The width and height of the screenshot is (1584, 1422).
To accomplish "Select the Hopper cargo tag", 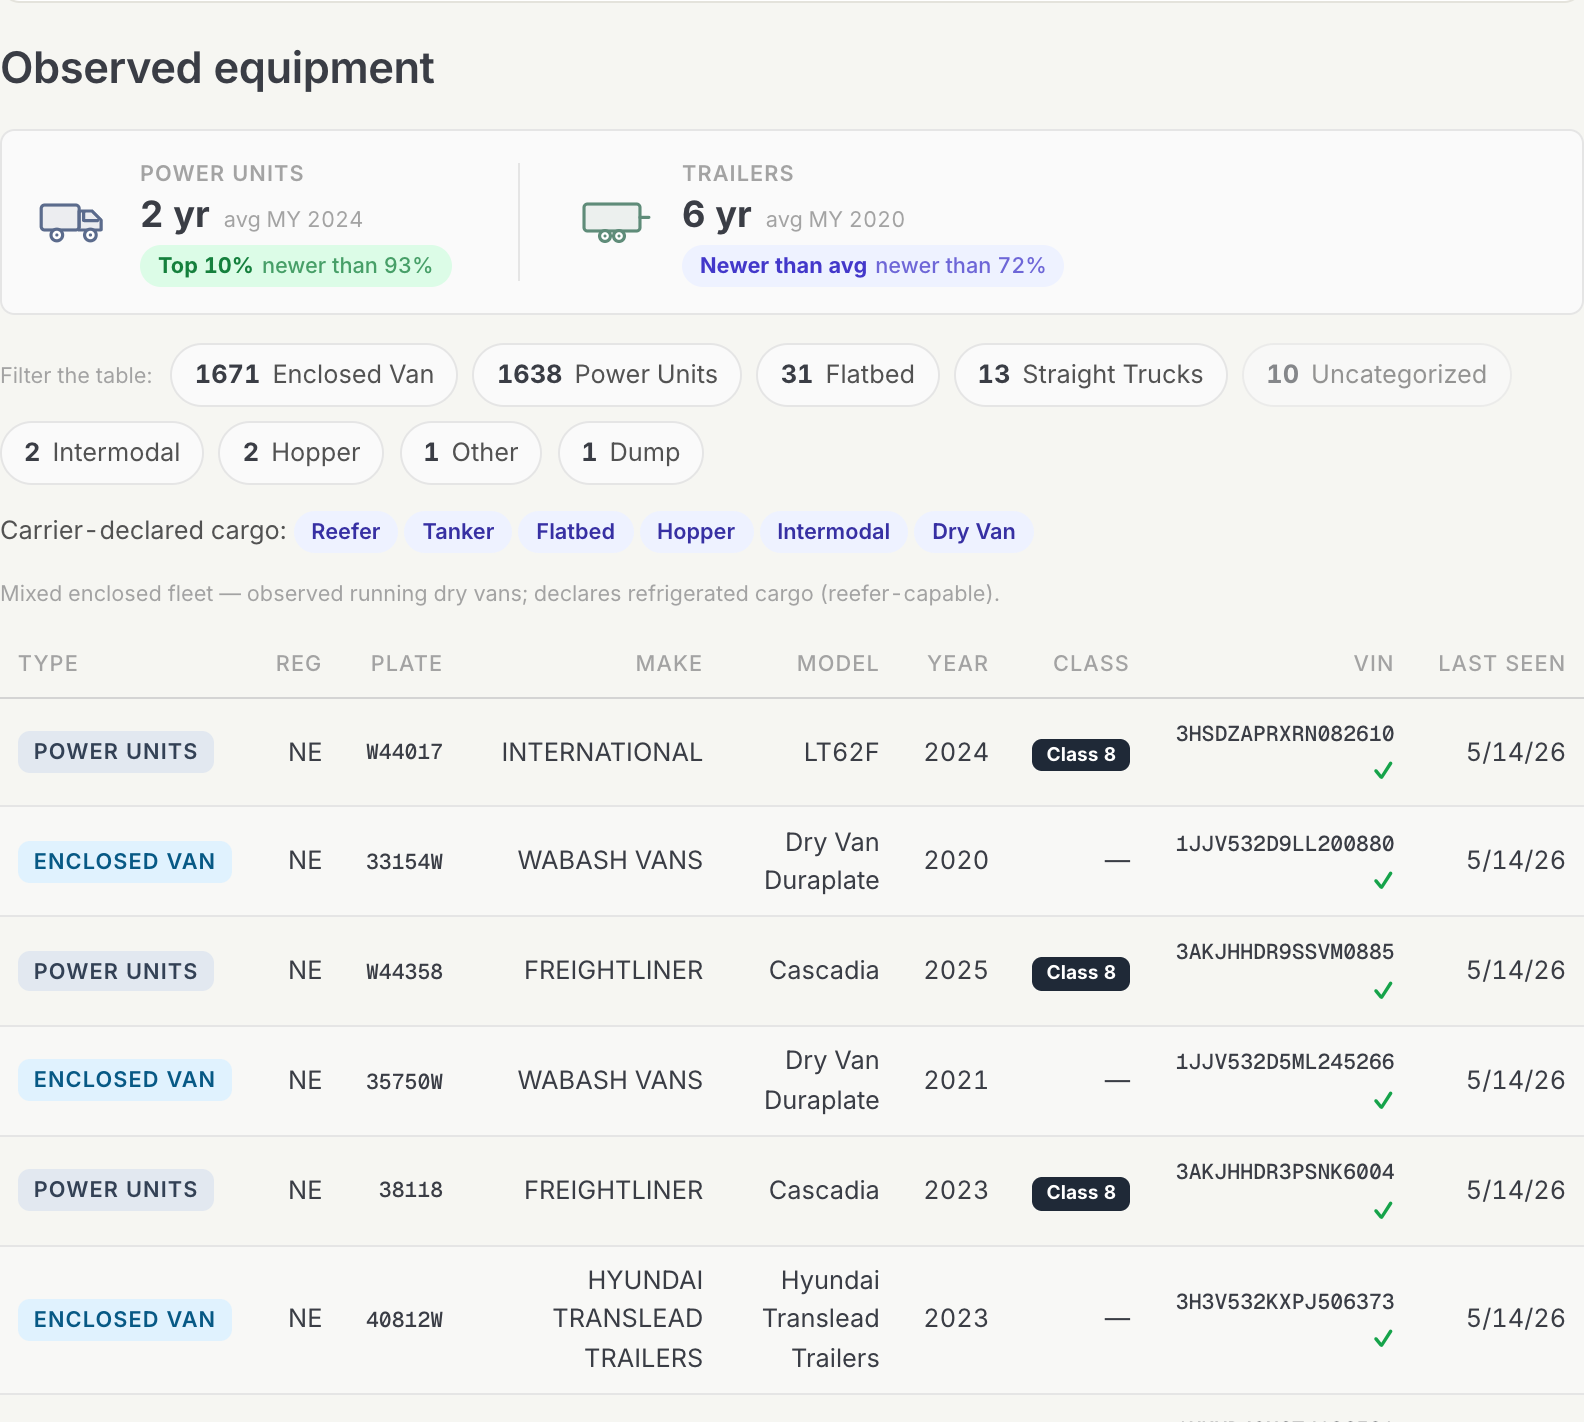I will [696, 532].
